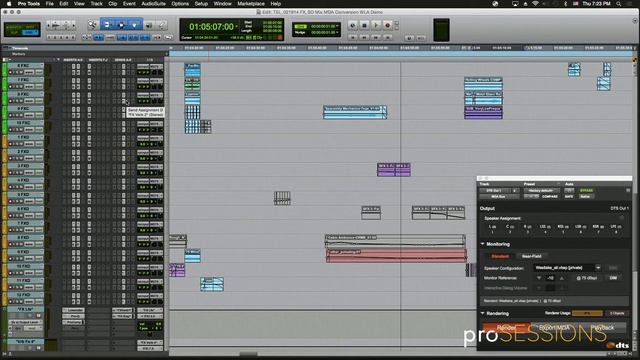This screenshot has height=360, width=640.
Task: Click the Rewind transport button
Action: click(364, 37)
